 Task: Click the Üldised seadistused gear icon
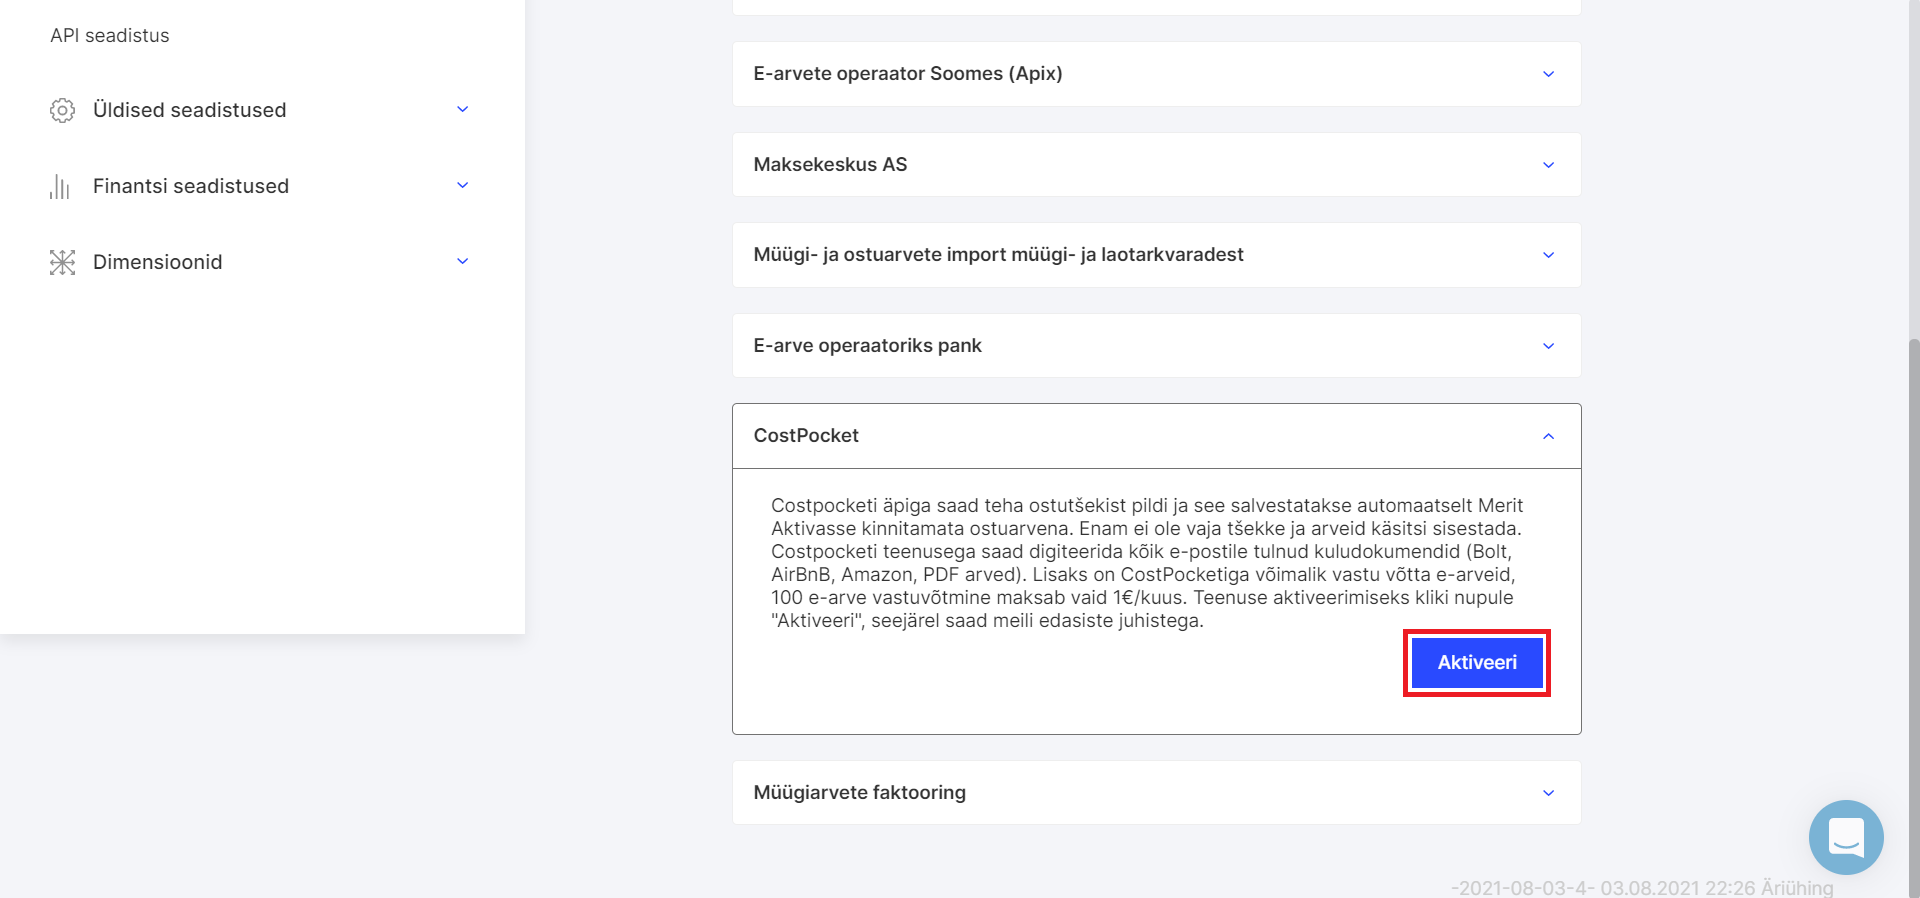click(x=62, y=110)
